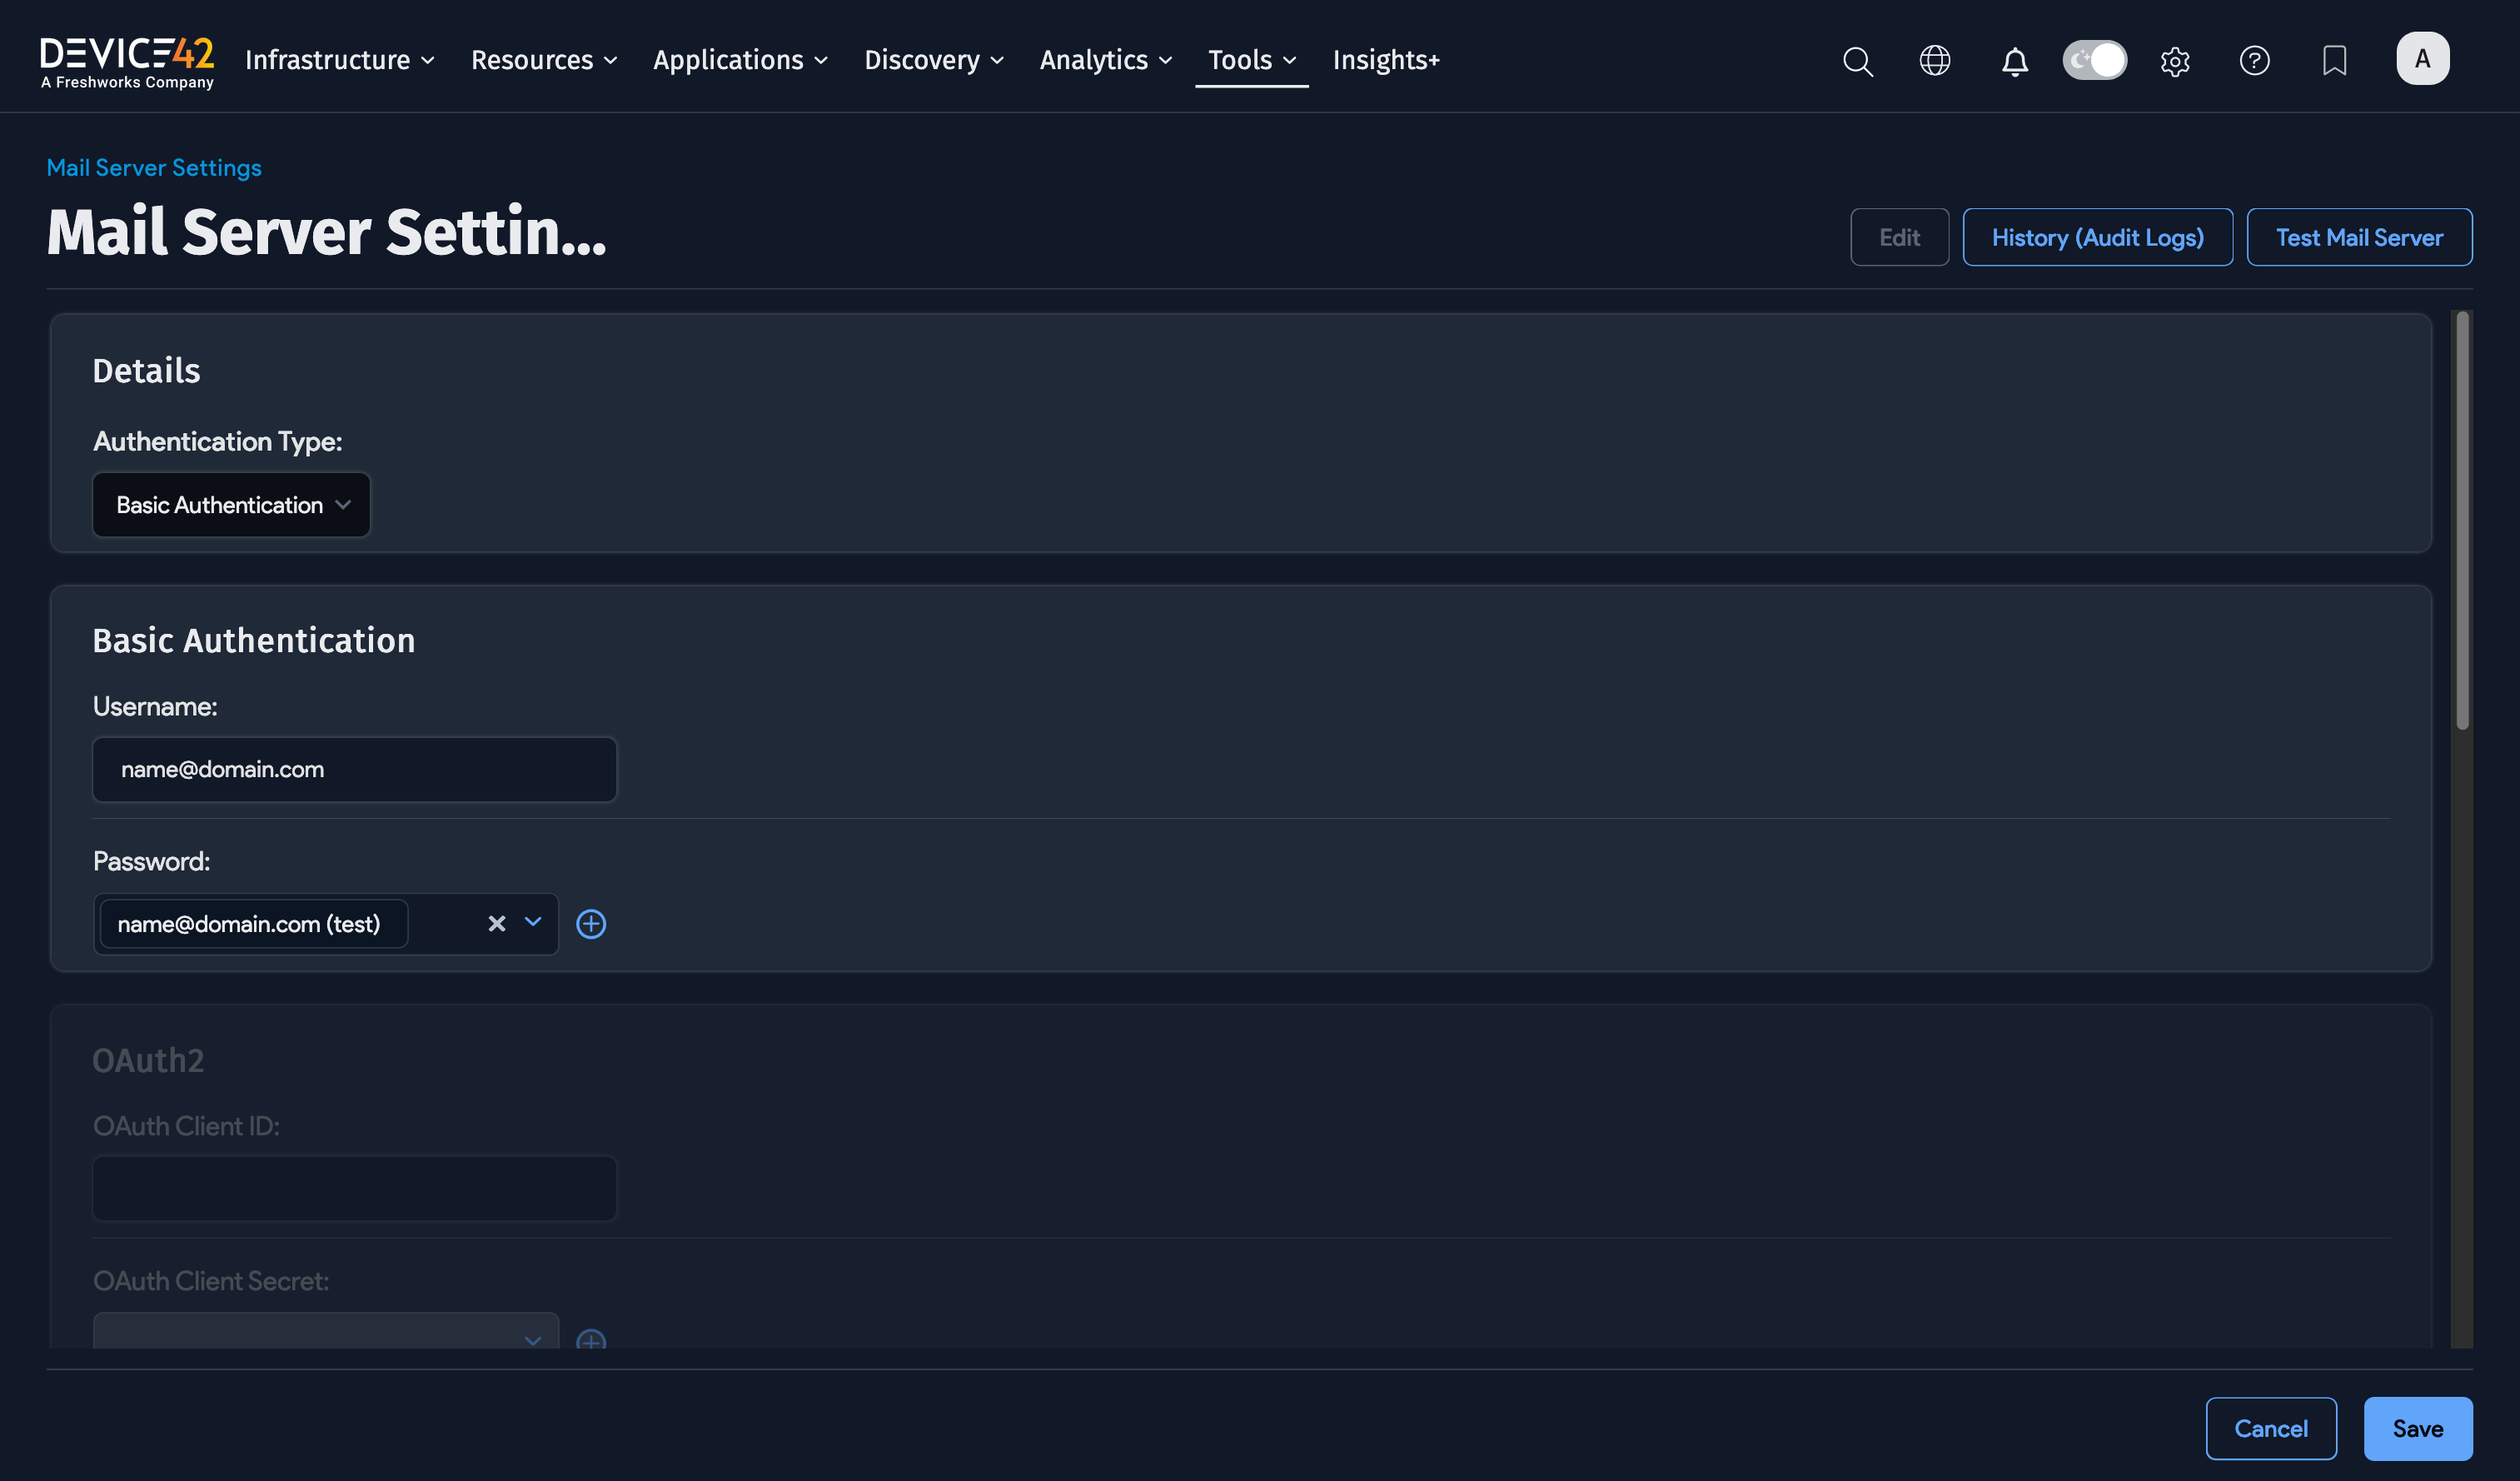Click the Cancel button
The width and height of the screenshot is (2520, 1481).
coord(2271,1428)
